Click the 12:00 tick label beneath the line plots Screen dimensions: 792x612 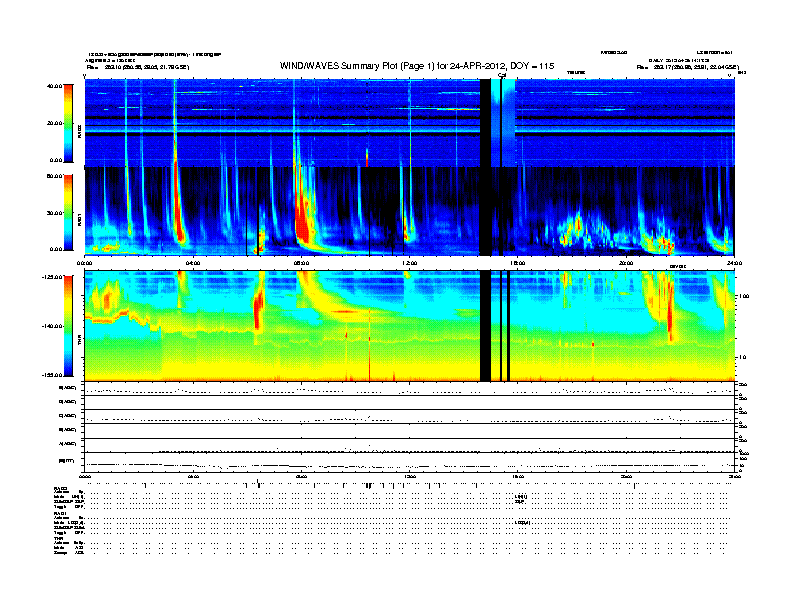[x=410, y=476]
